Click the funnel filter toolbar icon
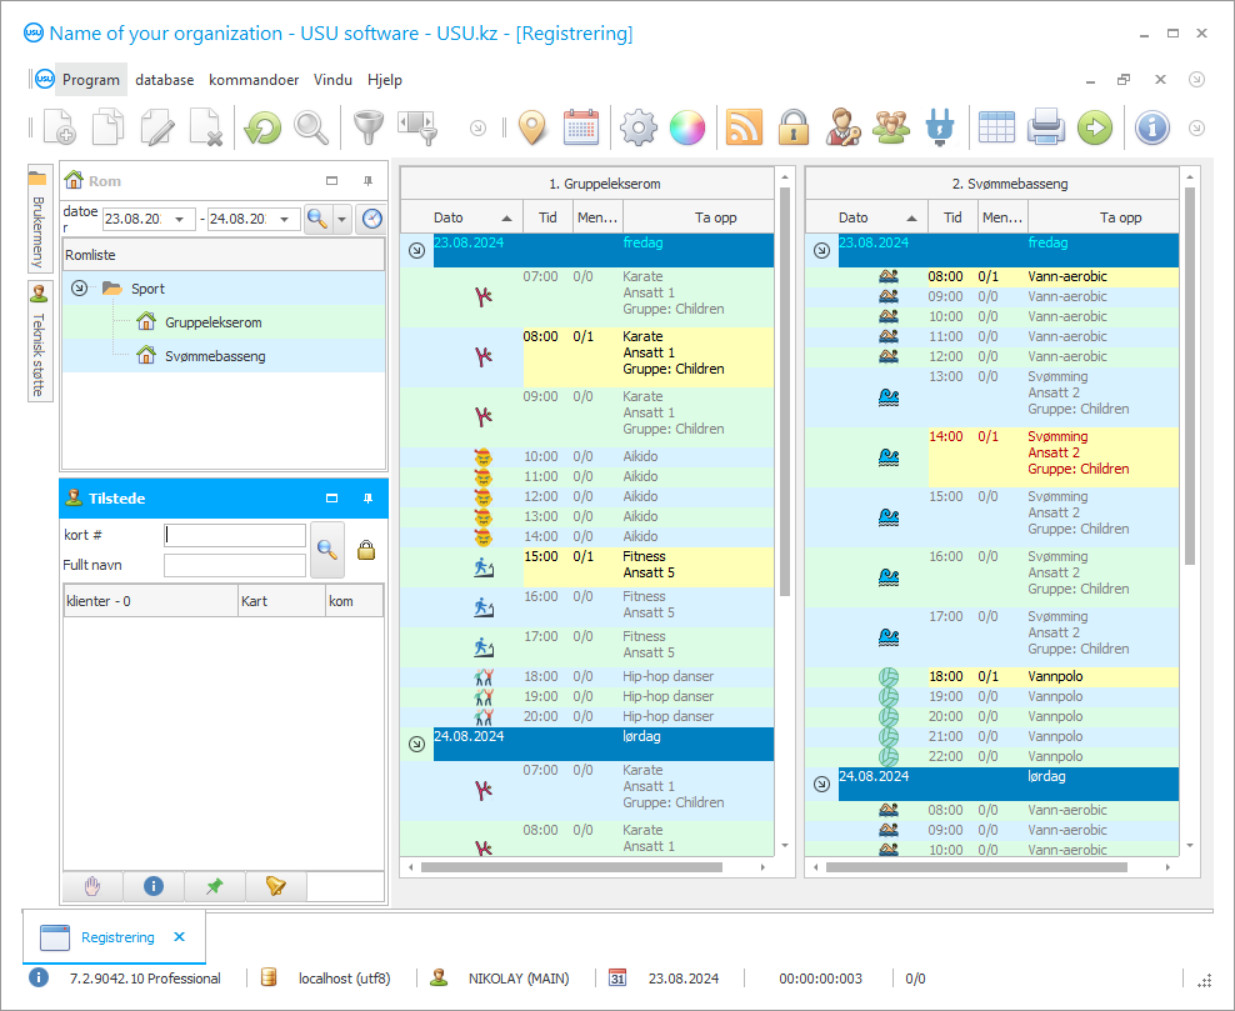 tap(369, 128)
